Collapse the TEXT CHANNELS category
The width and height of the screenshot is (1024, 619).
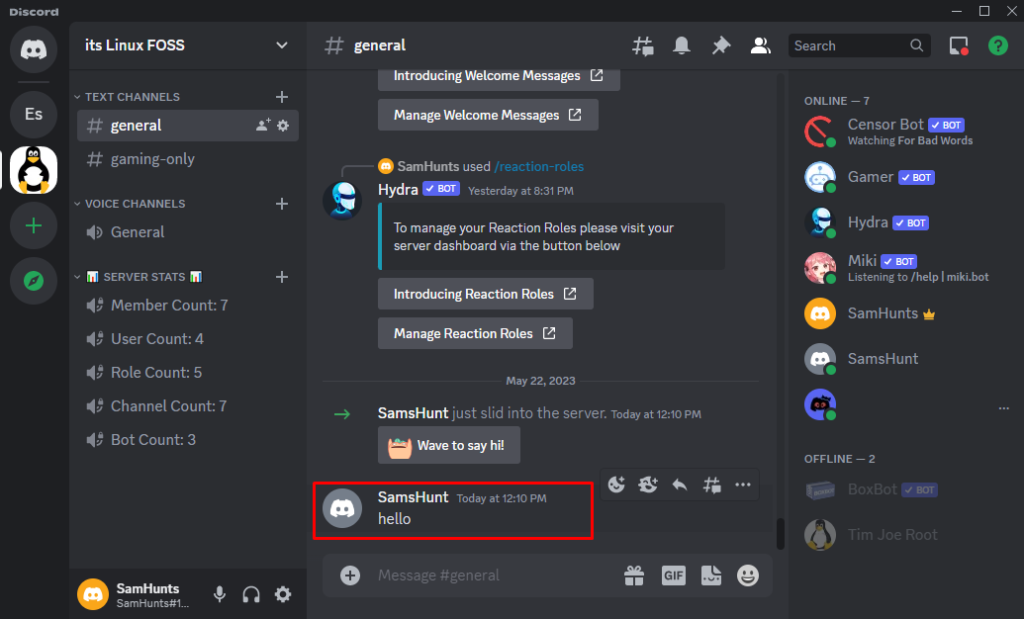132,97
